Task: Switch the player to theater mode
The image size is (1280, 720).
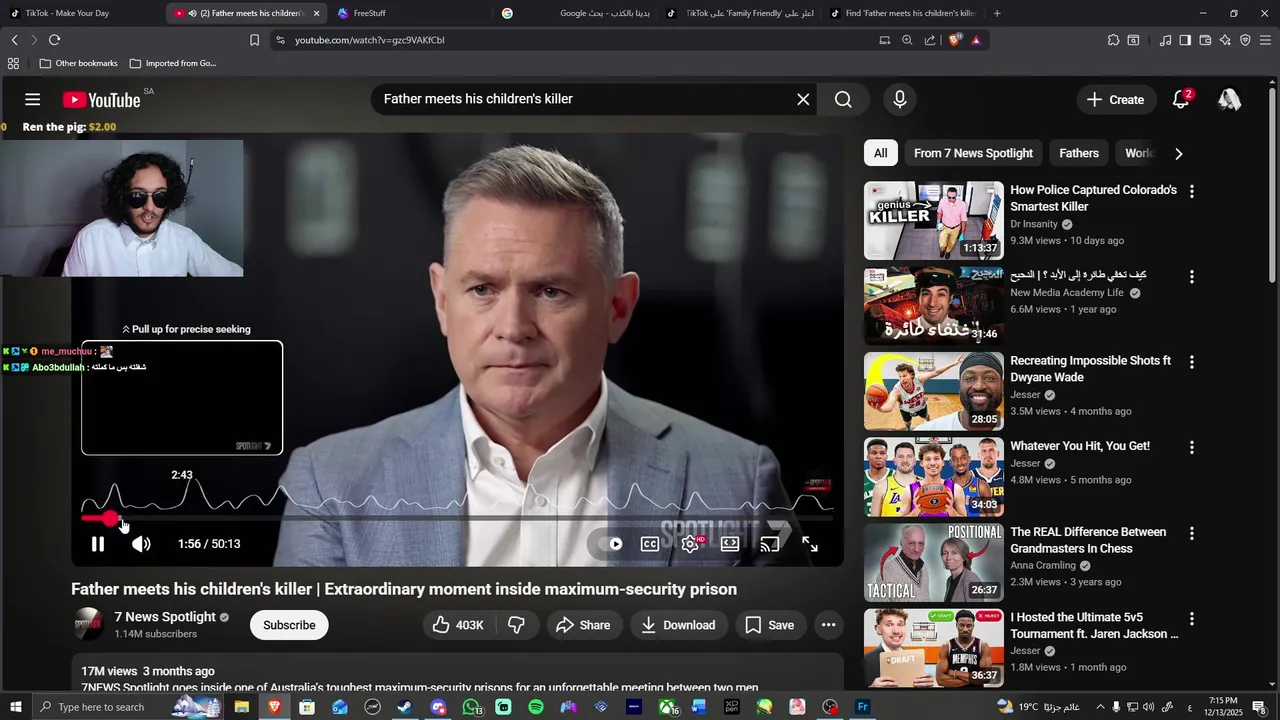Action: 730,544
